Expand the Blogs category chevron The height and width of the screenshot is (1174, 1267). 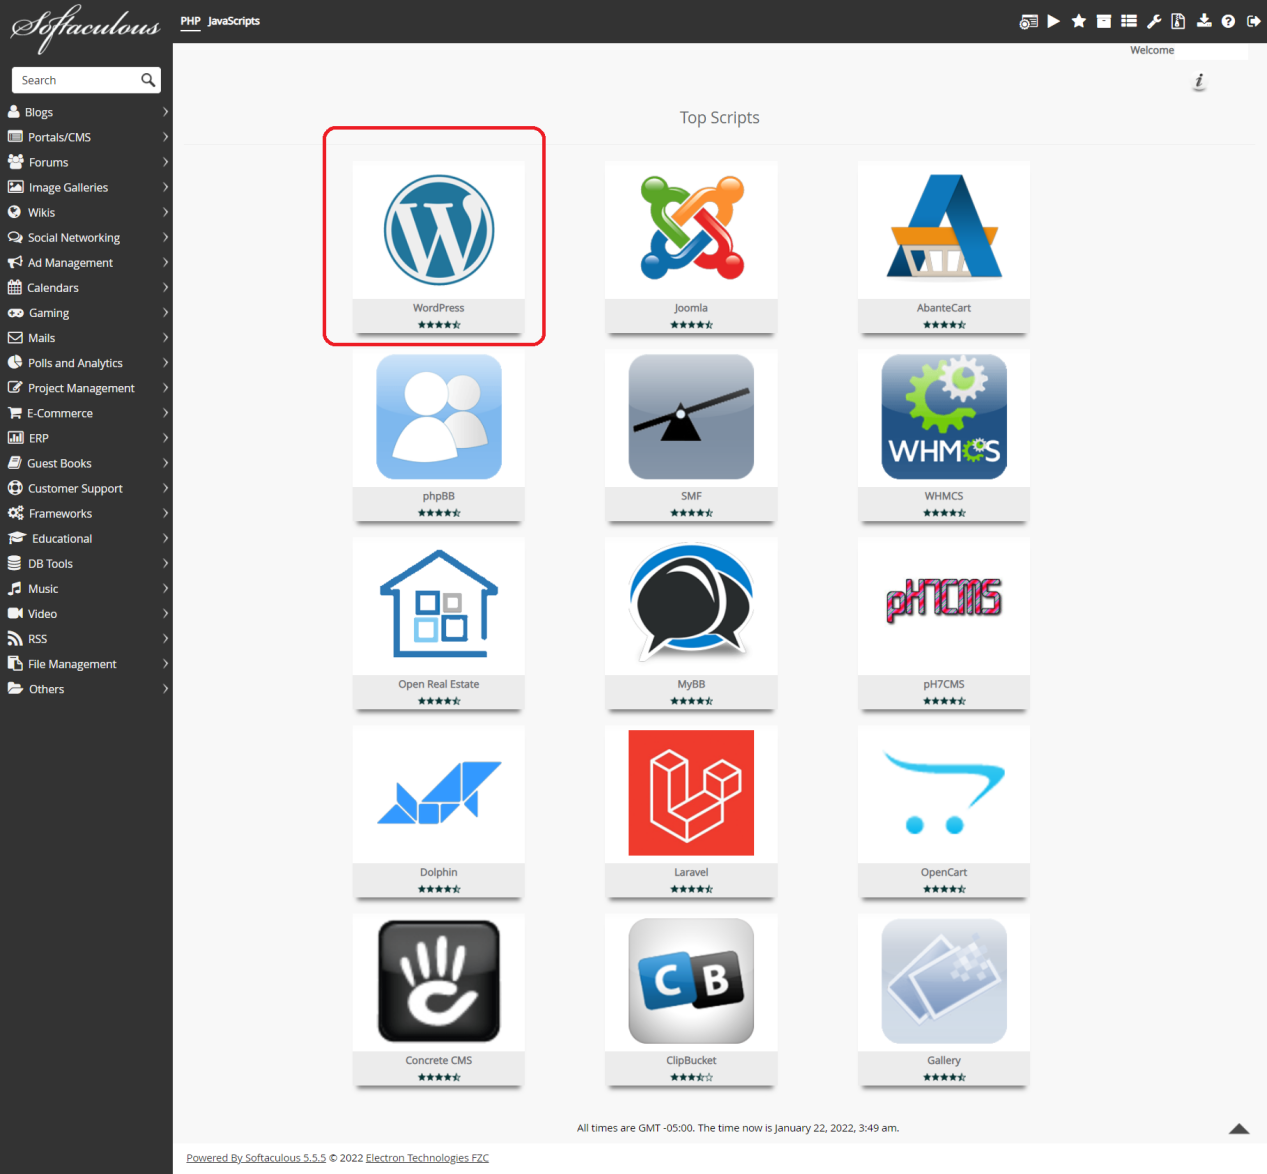(165, 112)
